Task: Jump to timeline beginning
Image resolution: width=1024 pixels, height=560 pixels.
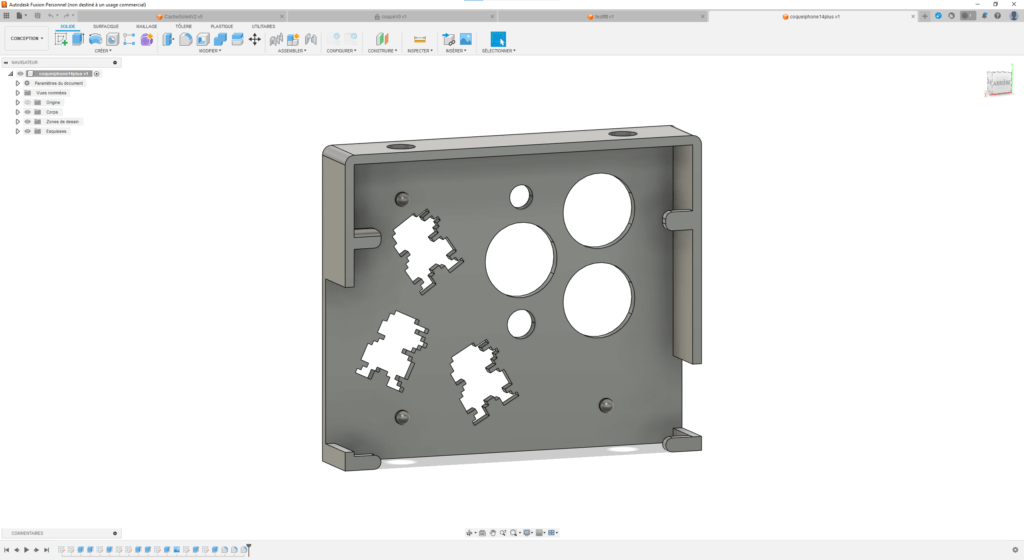Action: pyautogui.click(x=7, y=550)
